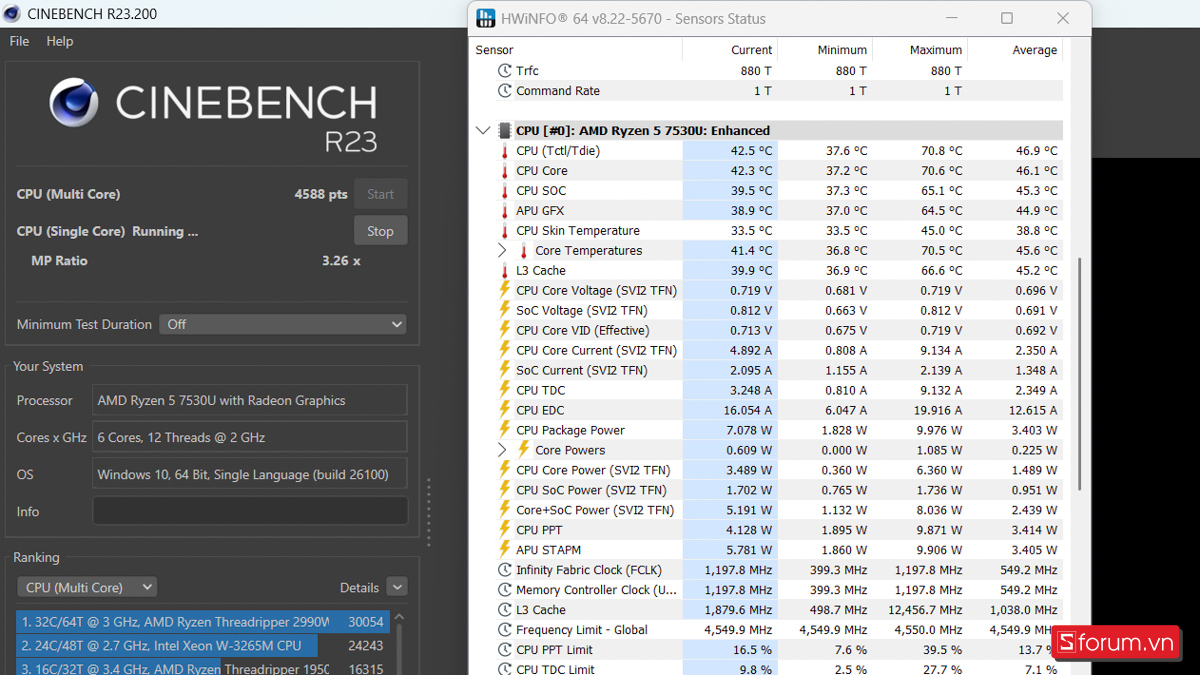The height and width of the screenshot is (675, 1200).
Task: Click the lightning icon beside SoC Current
Action: pyautogui.click(x=504, y=370)
